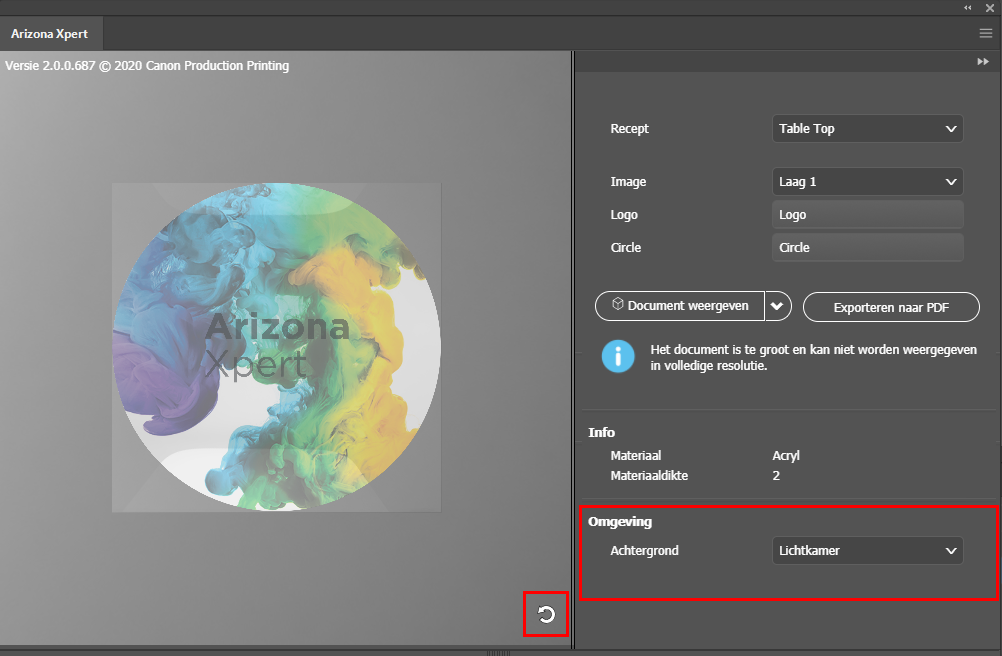Open the Achtergrond dropdown showing Lichtkamer
This screenshot has height=656, width=1002.
[x=867, y=551]
